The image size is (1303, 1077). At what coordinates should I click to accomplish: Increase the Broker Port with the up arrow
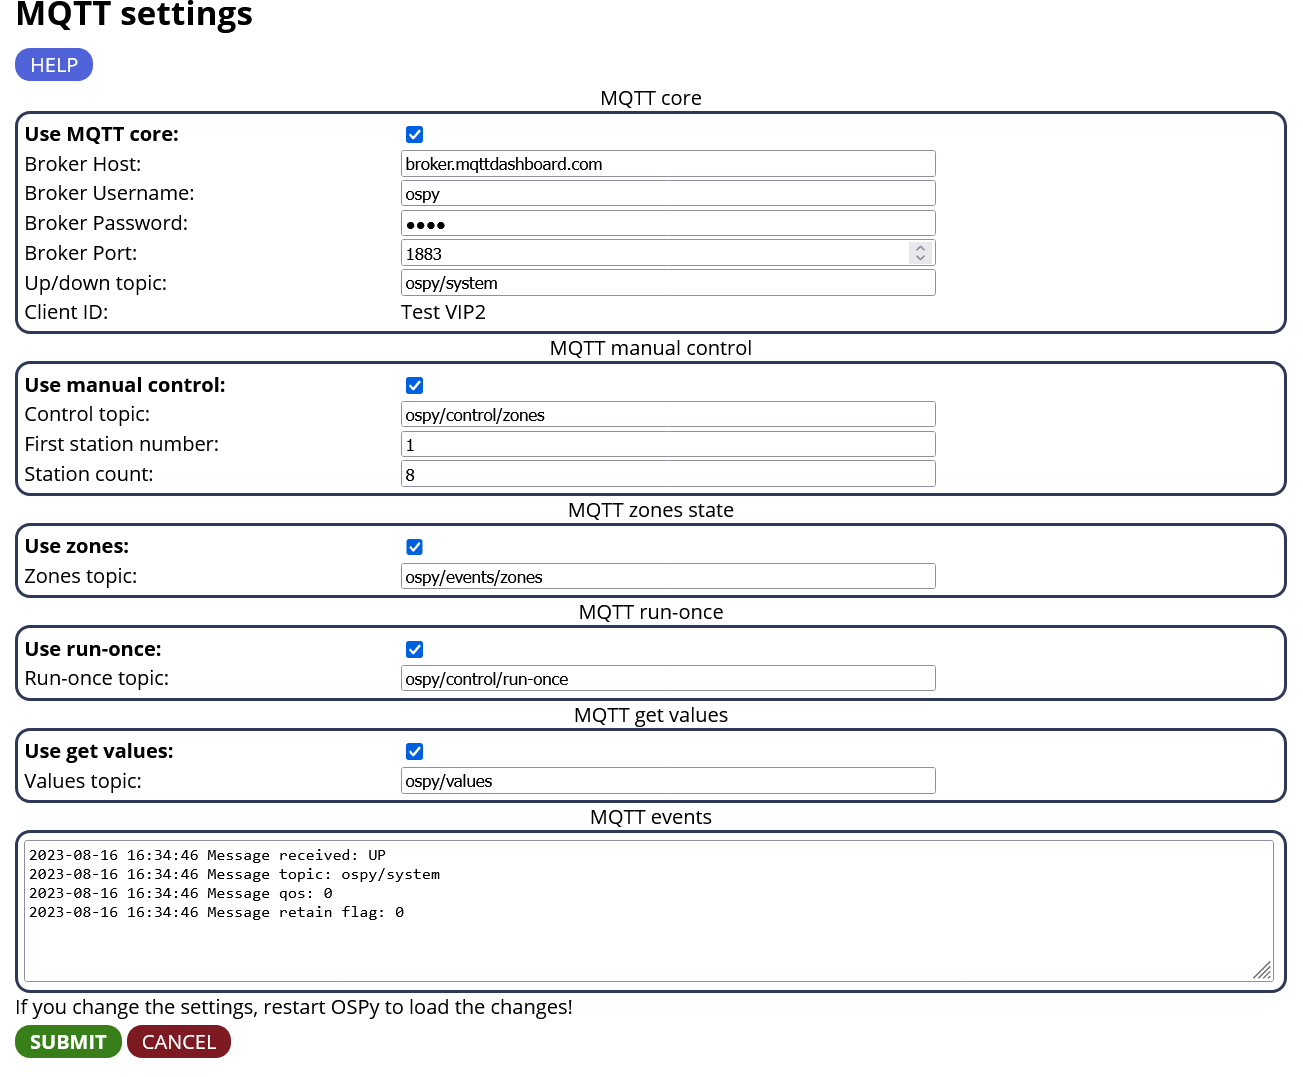921,247
